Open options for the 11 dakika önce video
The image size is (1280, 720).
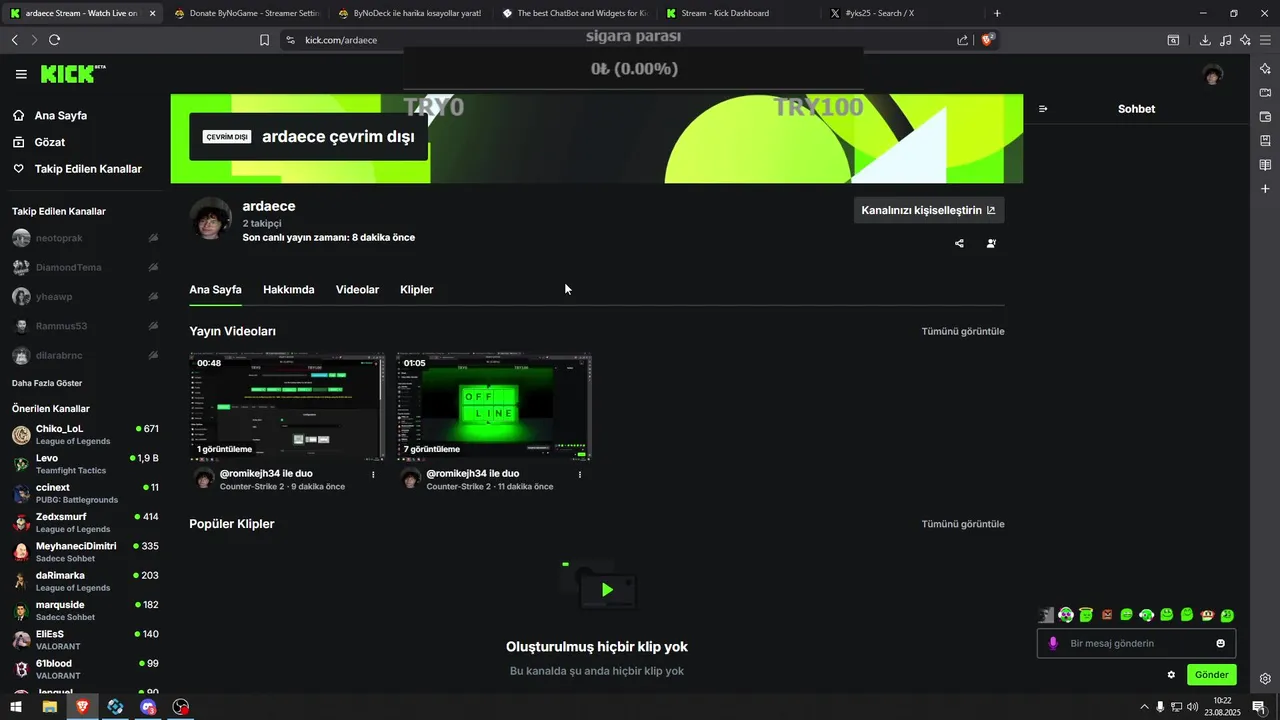click(580, 474)
